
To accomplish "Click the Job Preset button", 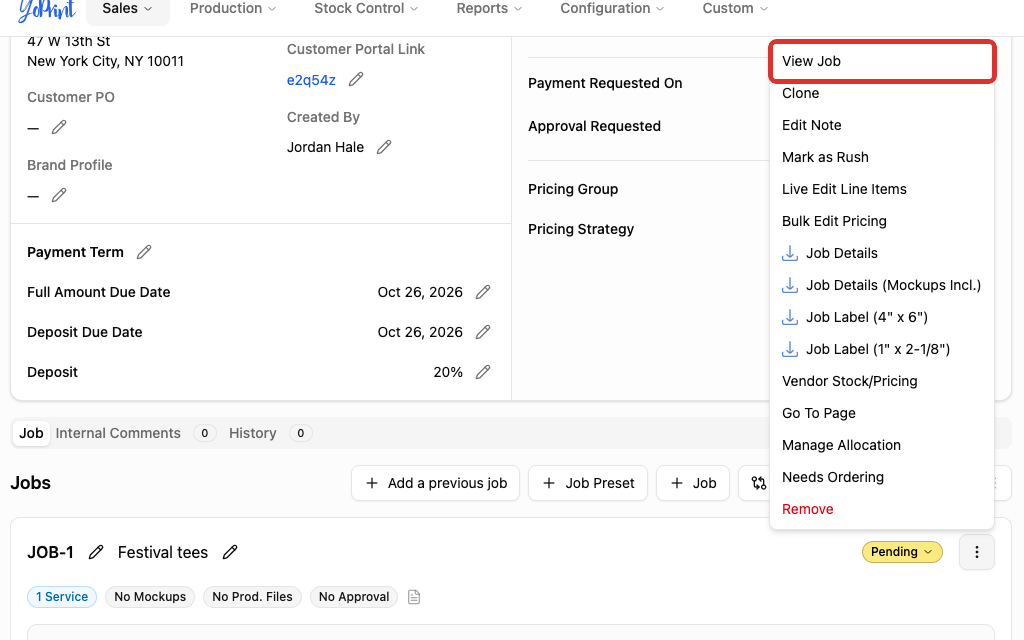I will [588, 483].
